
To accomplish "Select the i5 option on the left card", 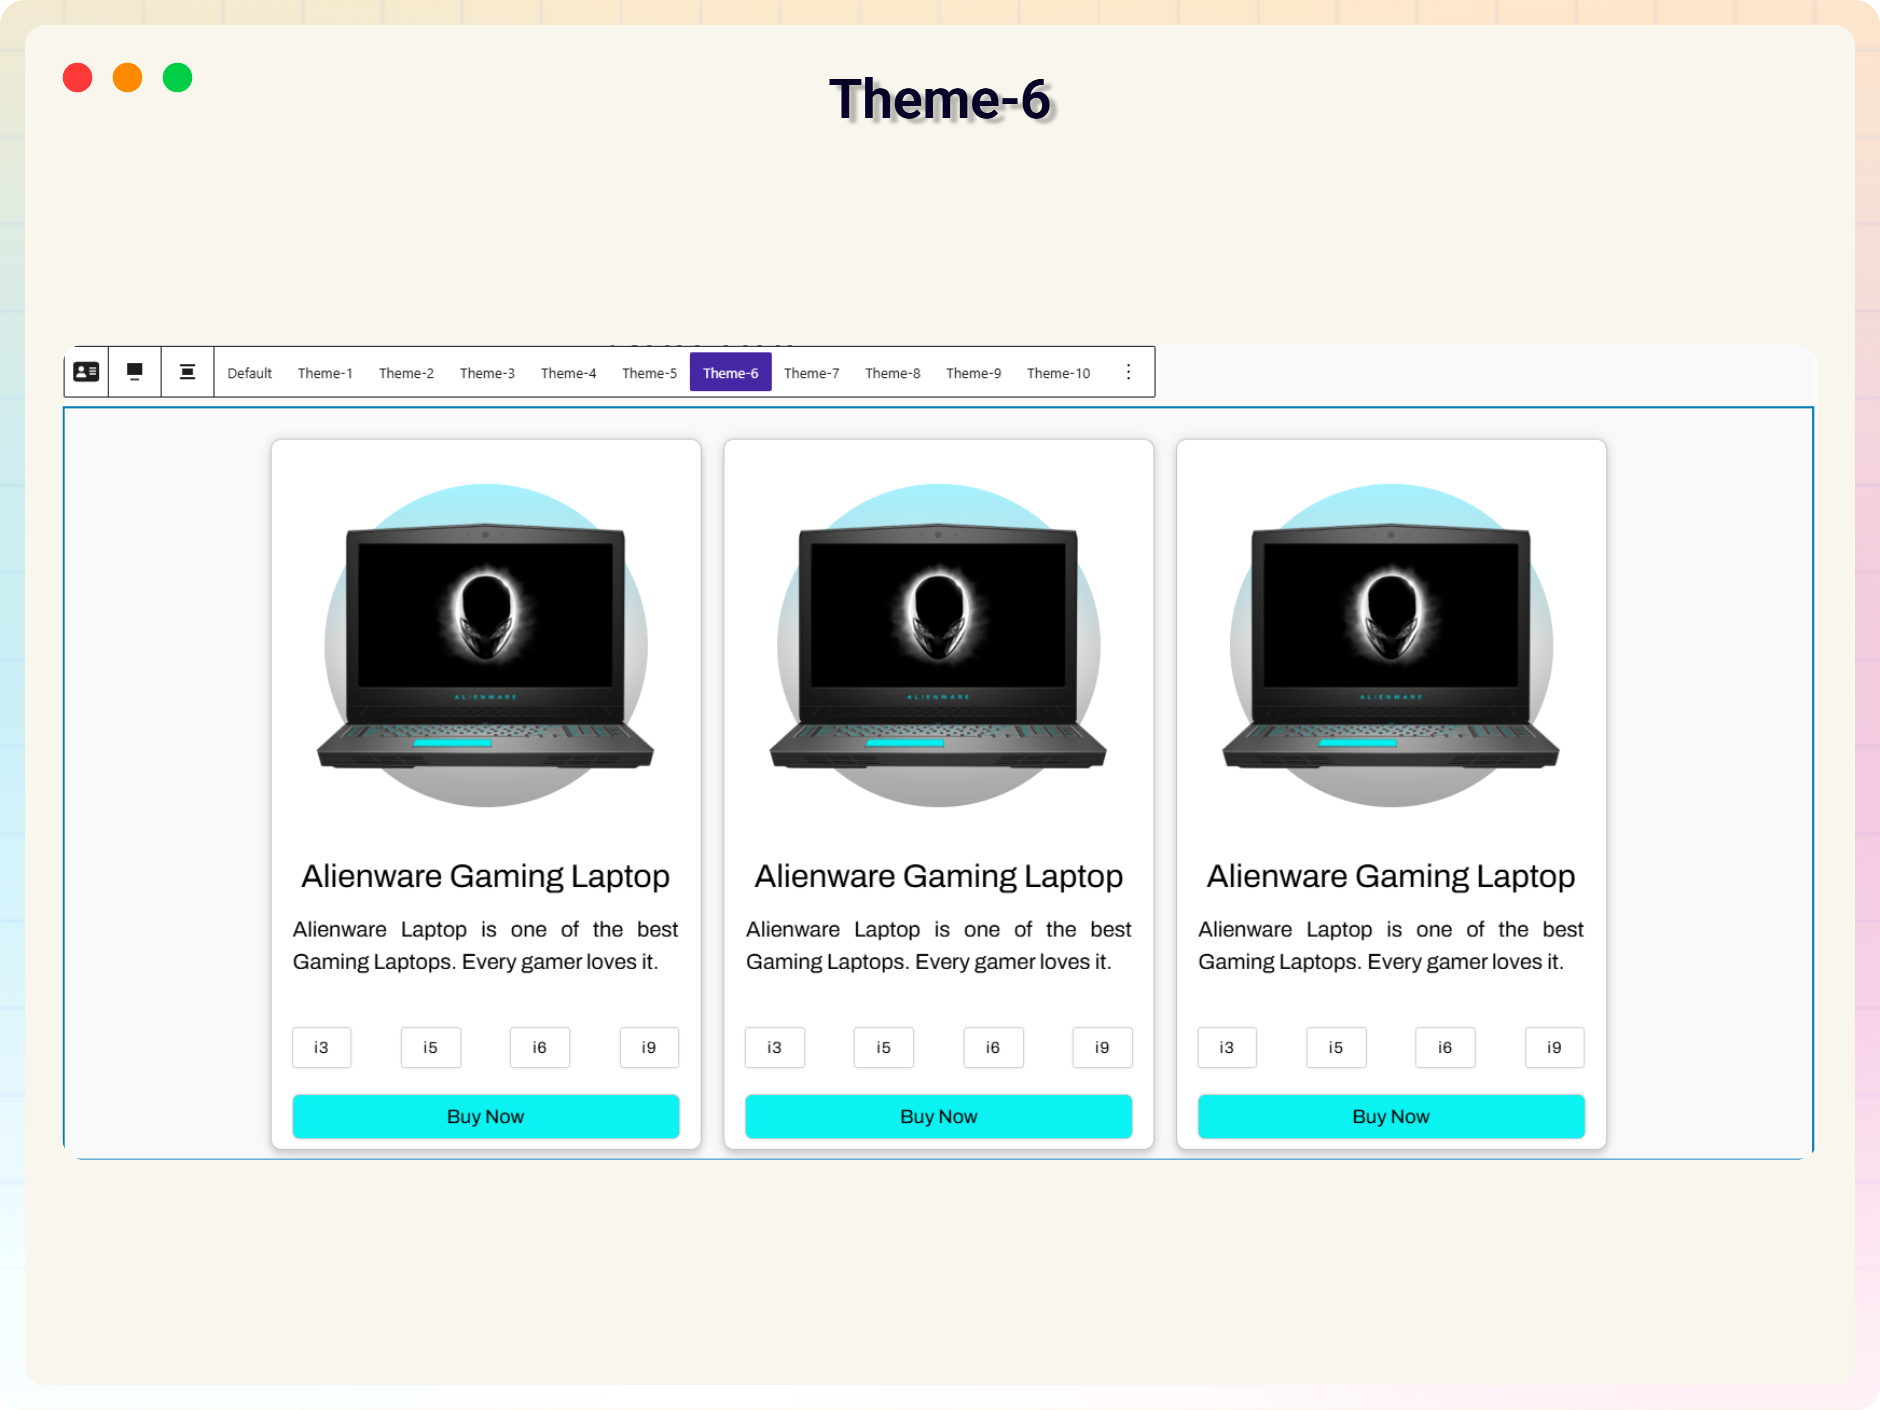I will (x=431, y=1047).
